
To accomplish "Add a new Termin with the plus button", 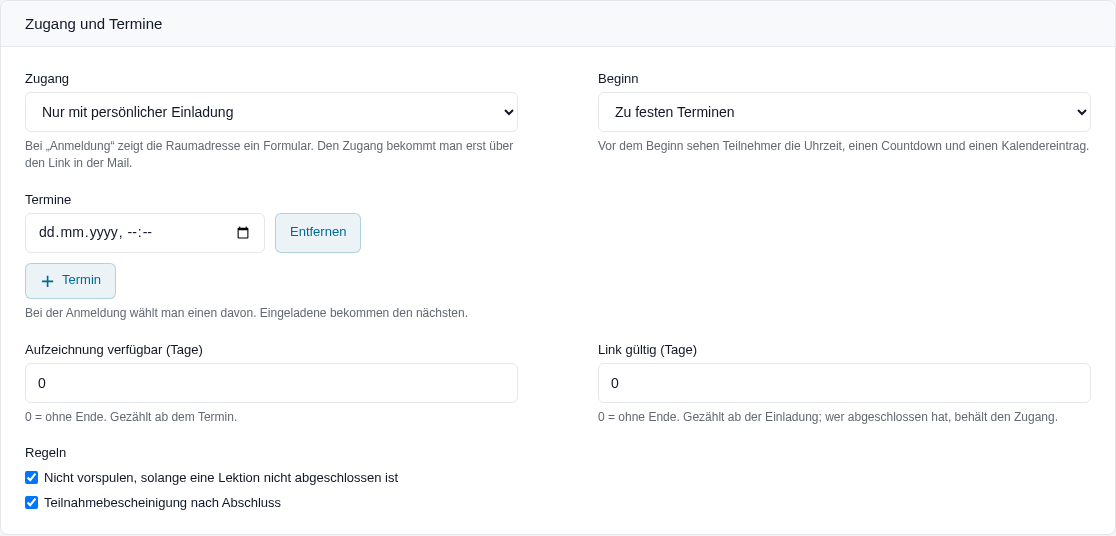I will pyautogui.click(x=70, y=281).
